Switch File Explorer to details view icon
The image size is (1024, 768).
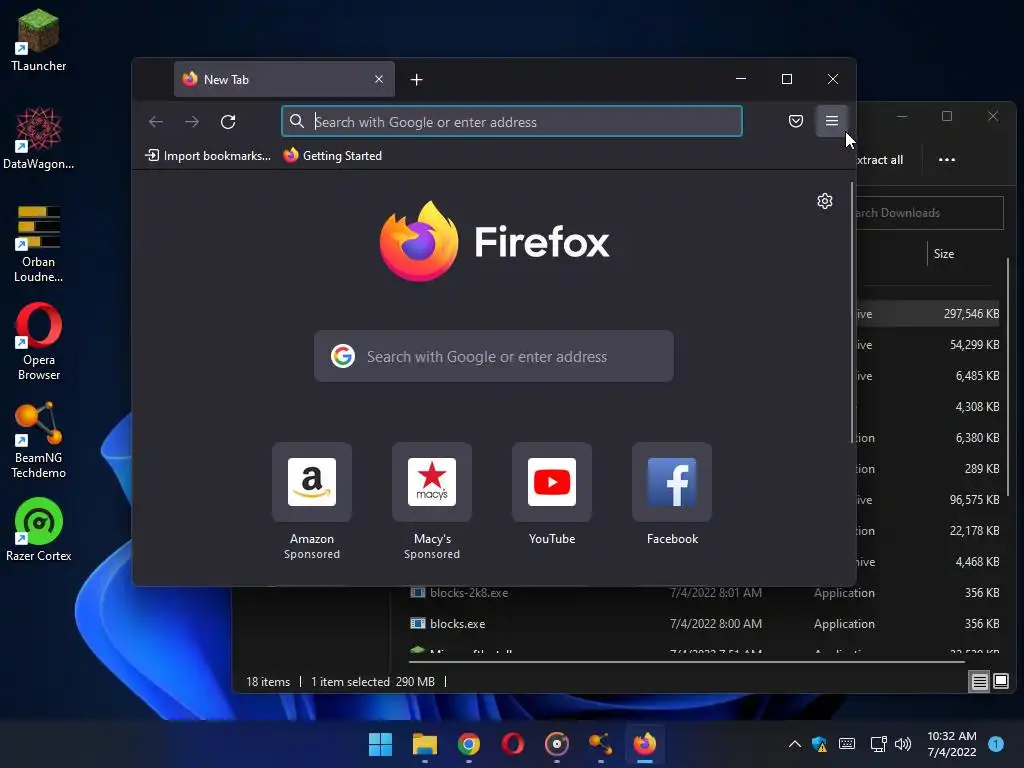(x=980, y=682)
